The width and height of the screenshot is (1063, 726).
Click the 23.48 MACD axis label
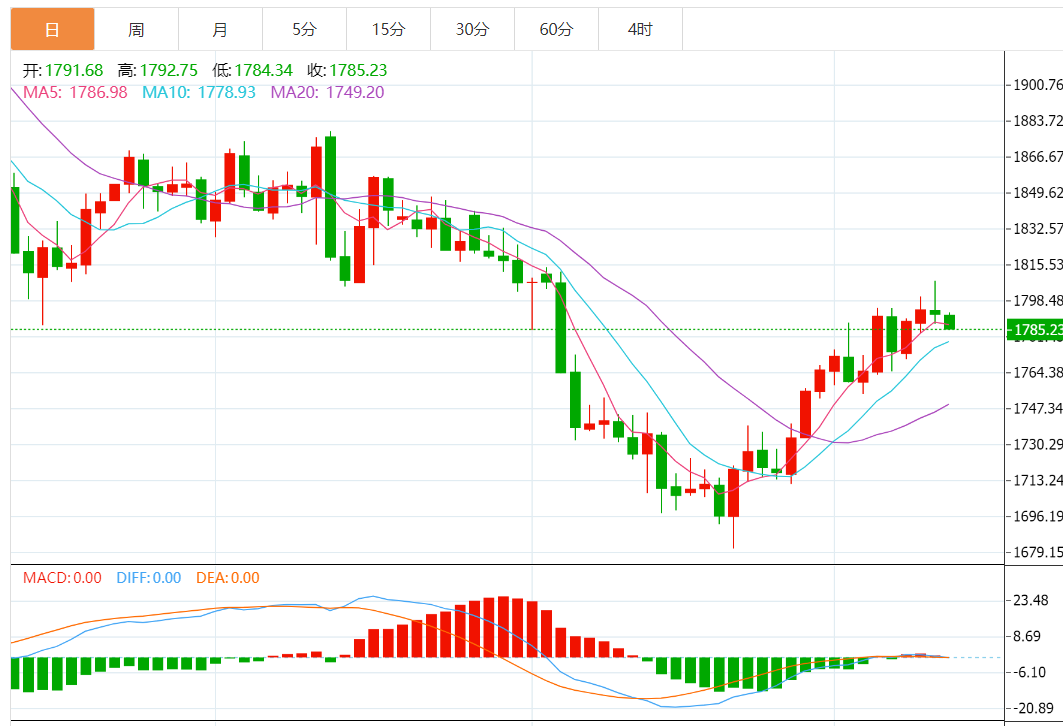pos(1031,600)
